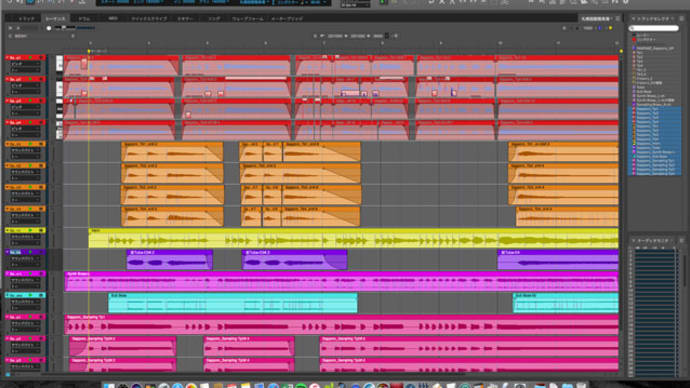Image resolution: width=690 pixels, height=388 pixels.
Task: Open the cyan track's サウンドバイト dropdown
Action: [26, 302]
